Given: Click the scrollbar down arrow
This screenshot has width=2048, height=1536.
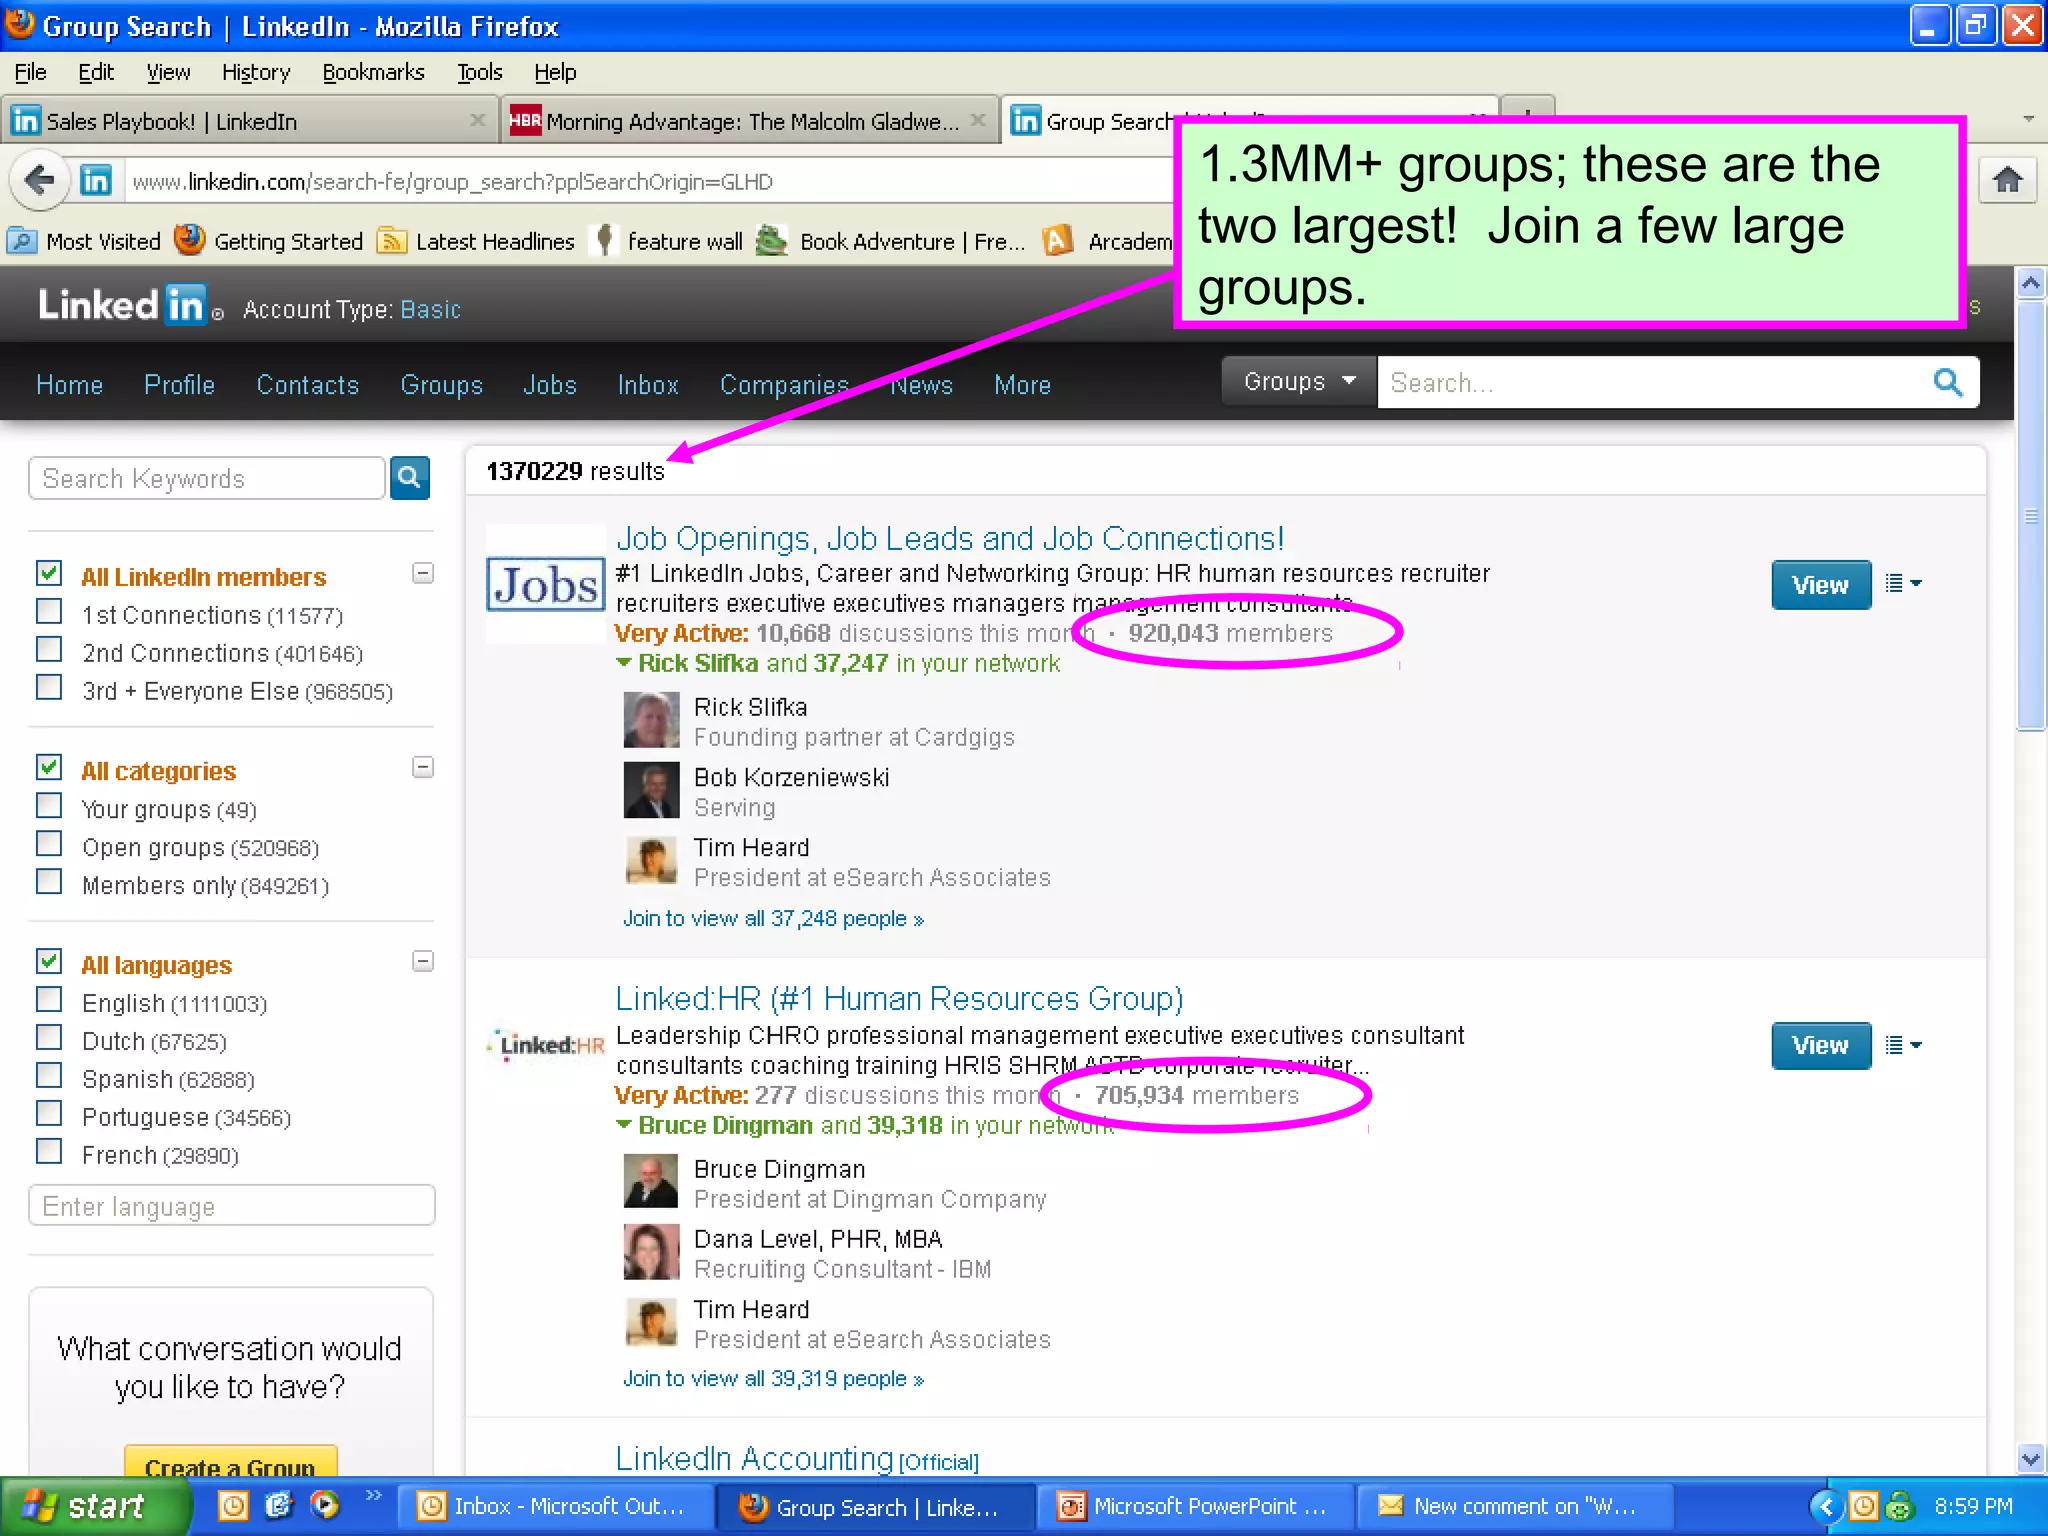Looking at the screenshot, I should click(x=2030, y=1458).
